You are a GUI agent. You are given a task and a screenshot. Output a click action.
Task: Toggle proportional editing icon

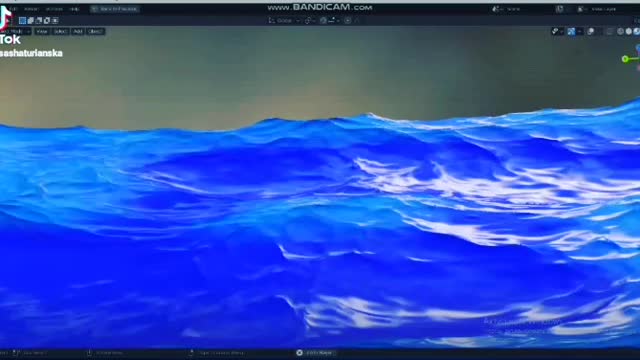point(348,20)
